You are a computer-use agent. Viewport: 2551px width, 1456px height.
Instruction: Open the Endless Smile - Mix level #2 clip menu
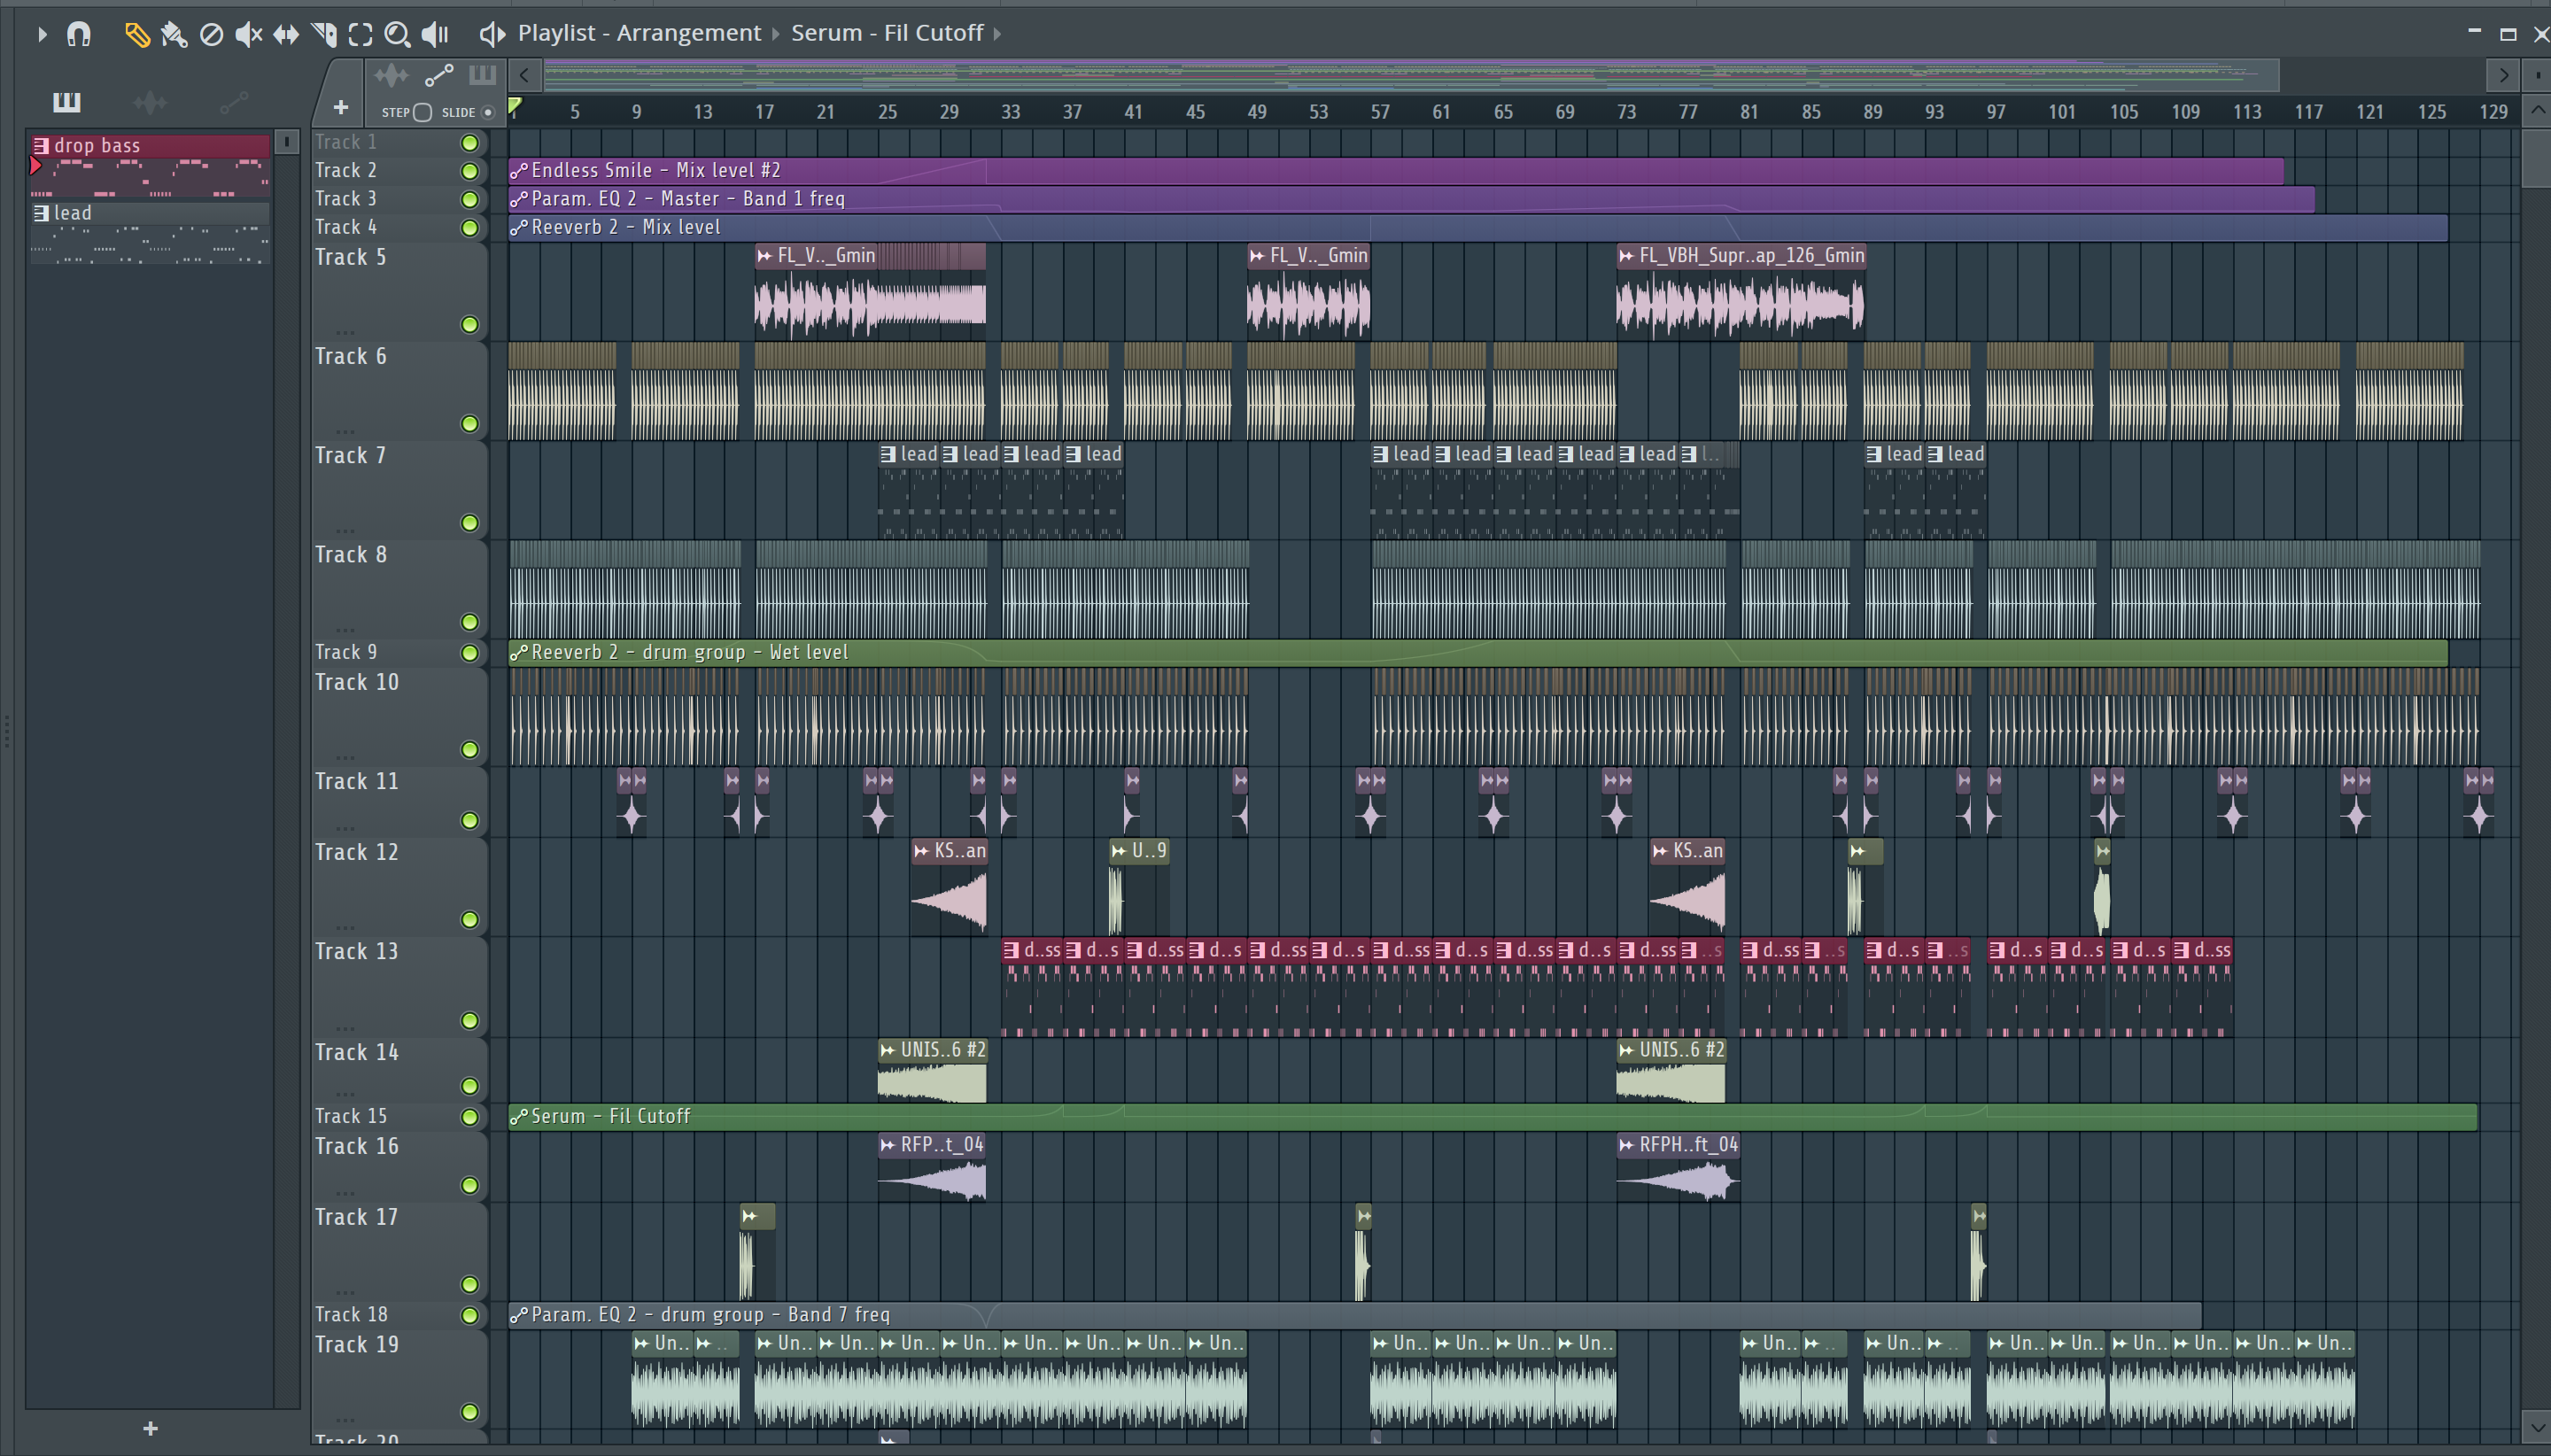[x=518, y=171]
